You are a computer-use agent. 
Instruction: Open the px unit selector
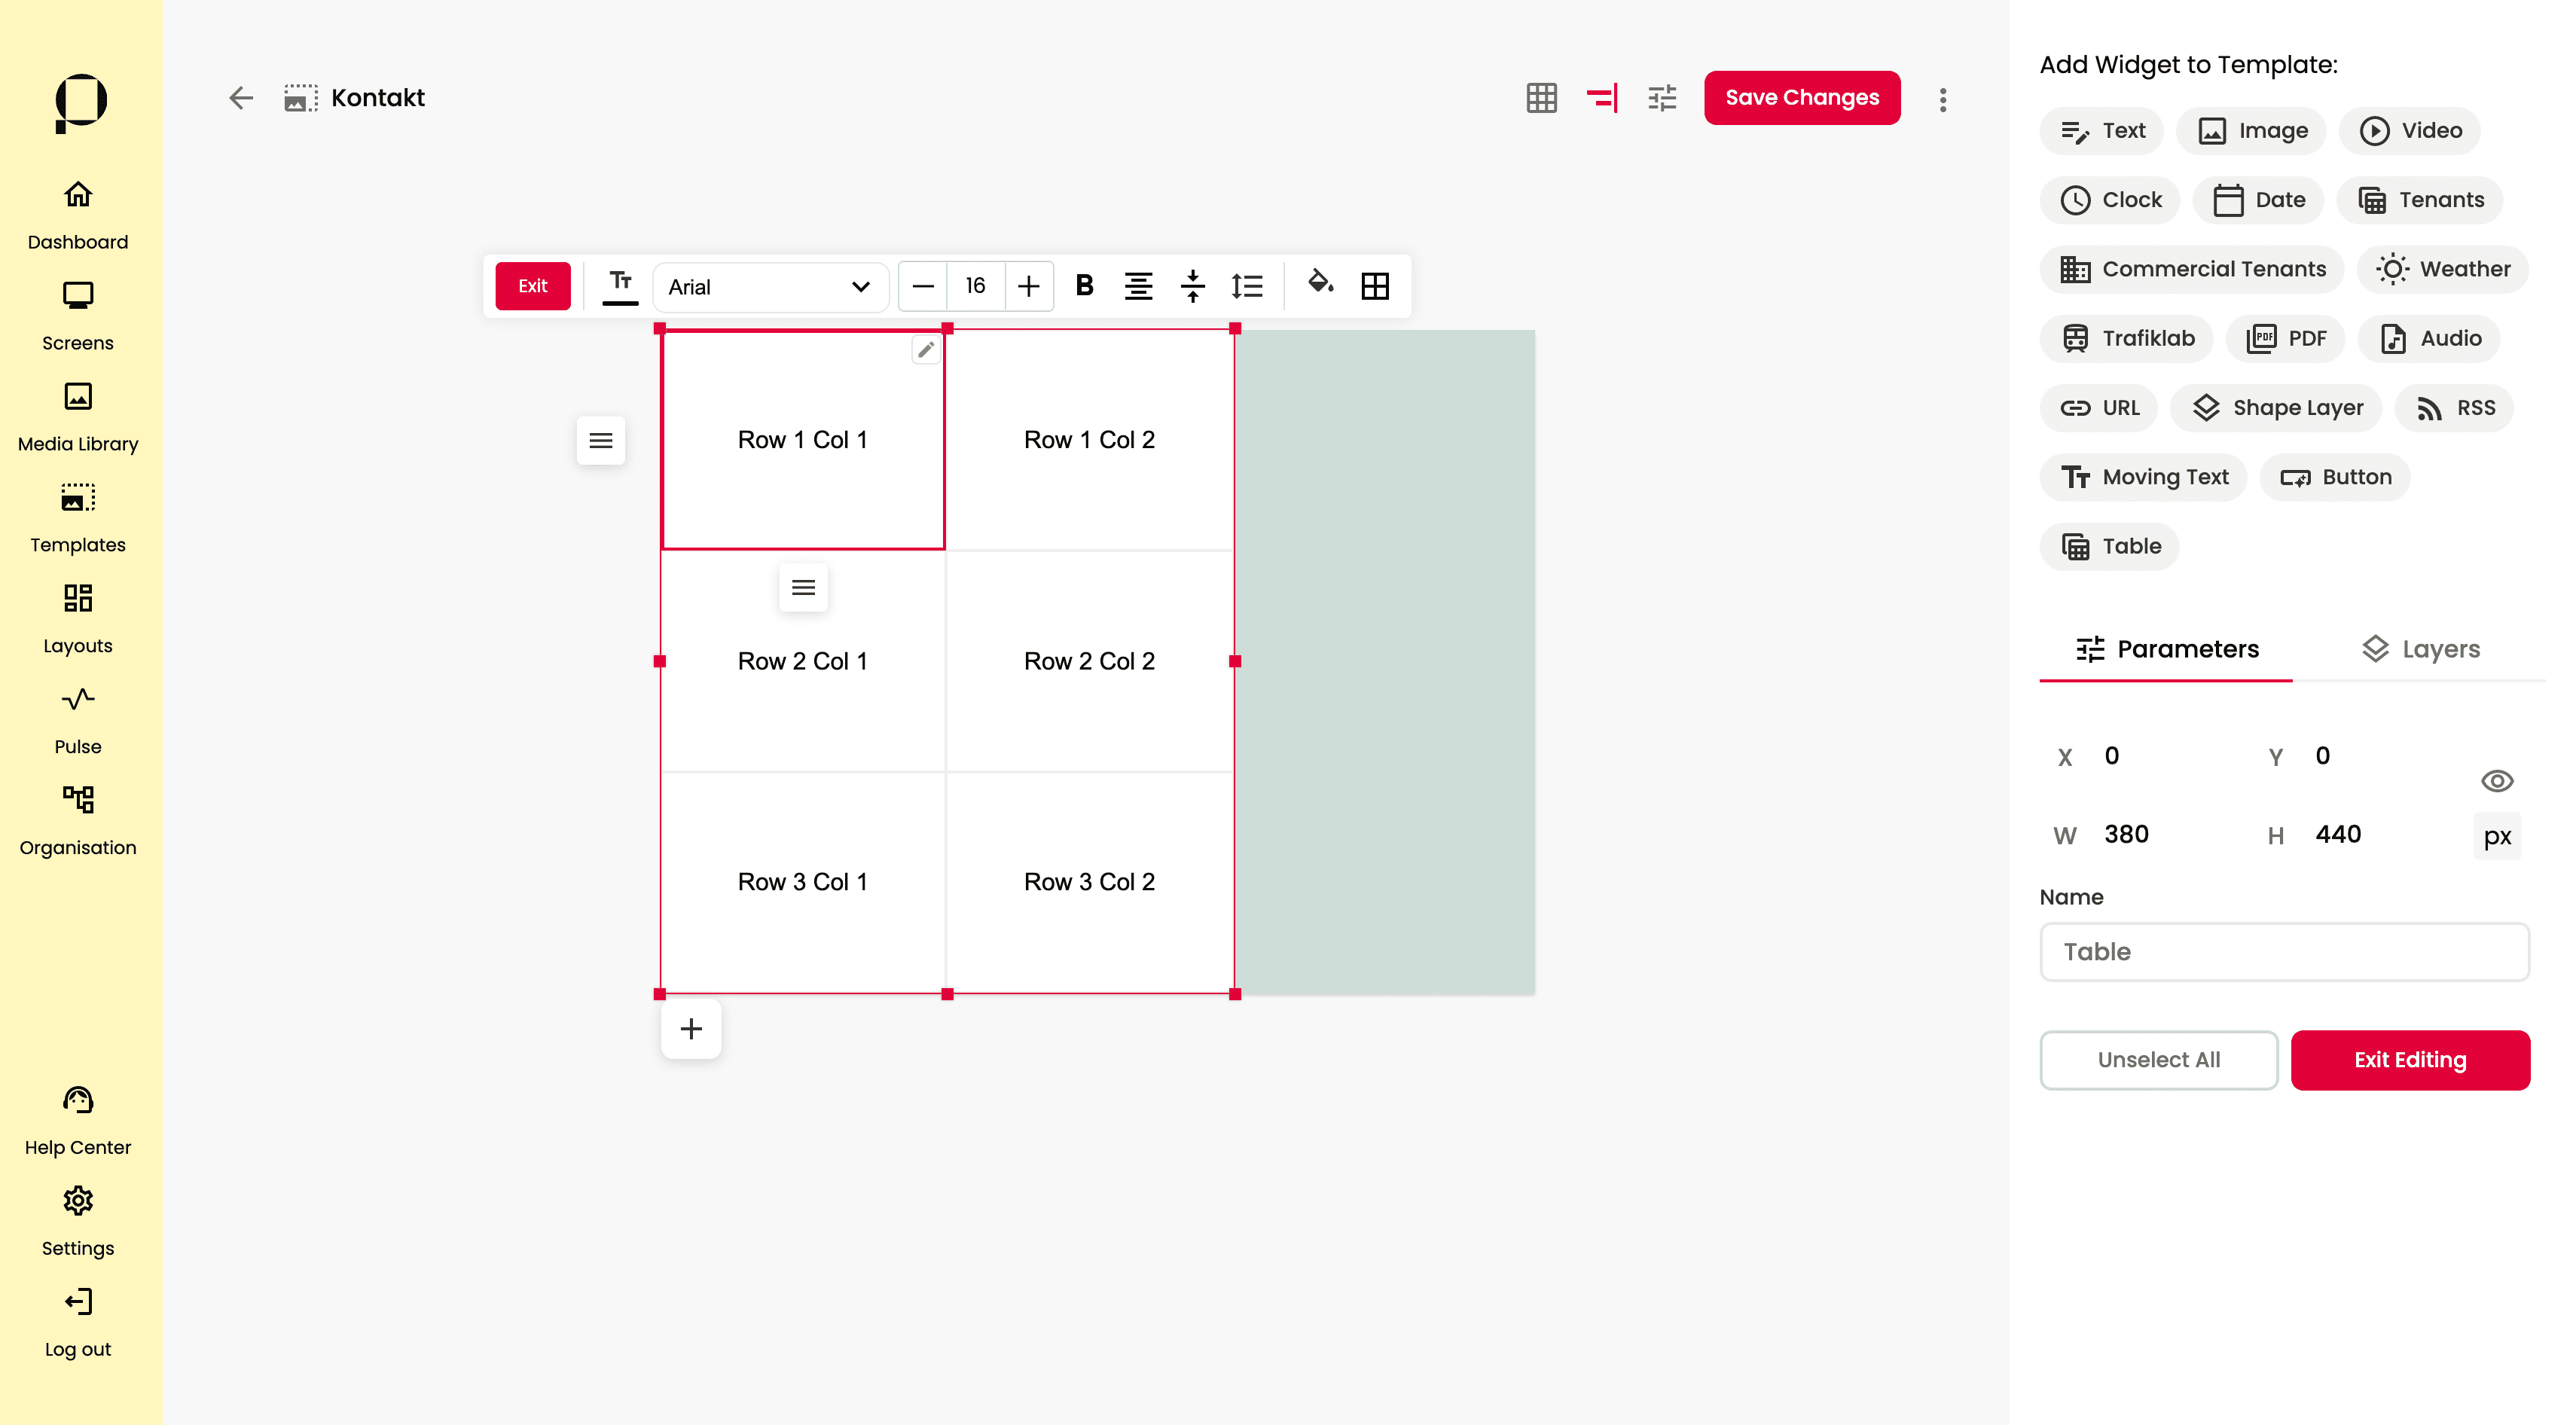(x=2496, y=836)
